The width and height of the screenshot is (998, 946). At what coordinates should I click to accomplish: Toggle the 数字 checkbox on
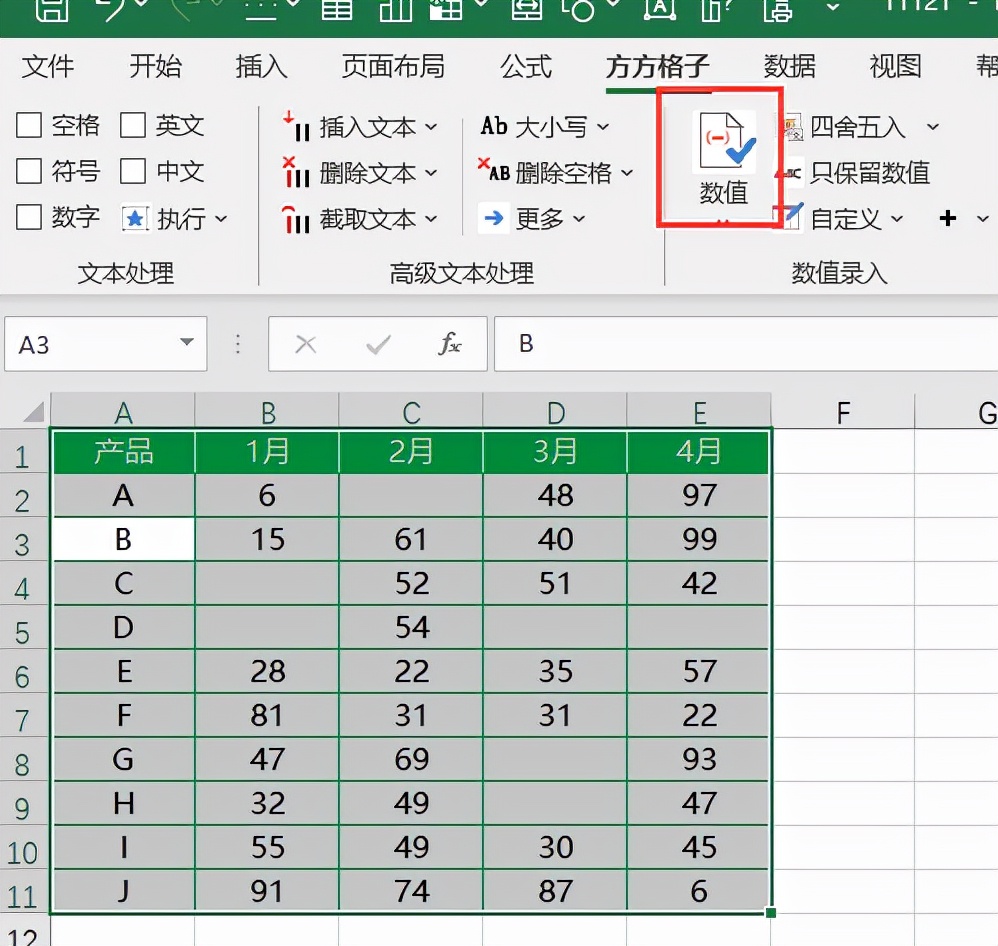click(x=29, y=218)
